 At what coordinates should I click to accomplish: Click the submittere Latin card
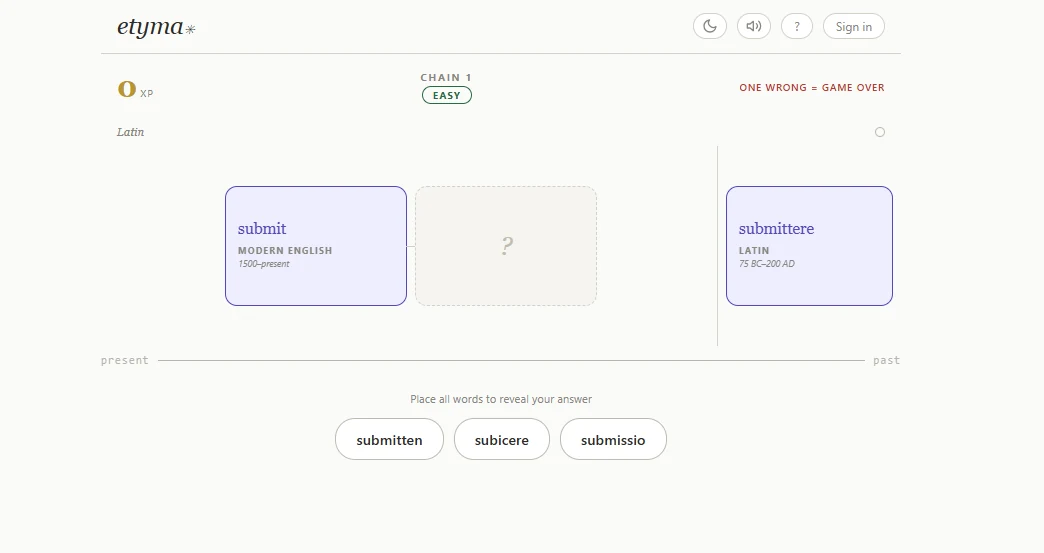click(809, 246)
